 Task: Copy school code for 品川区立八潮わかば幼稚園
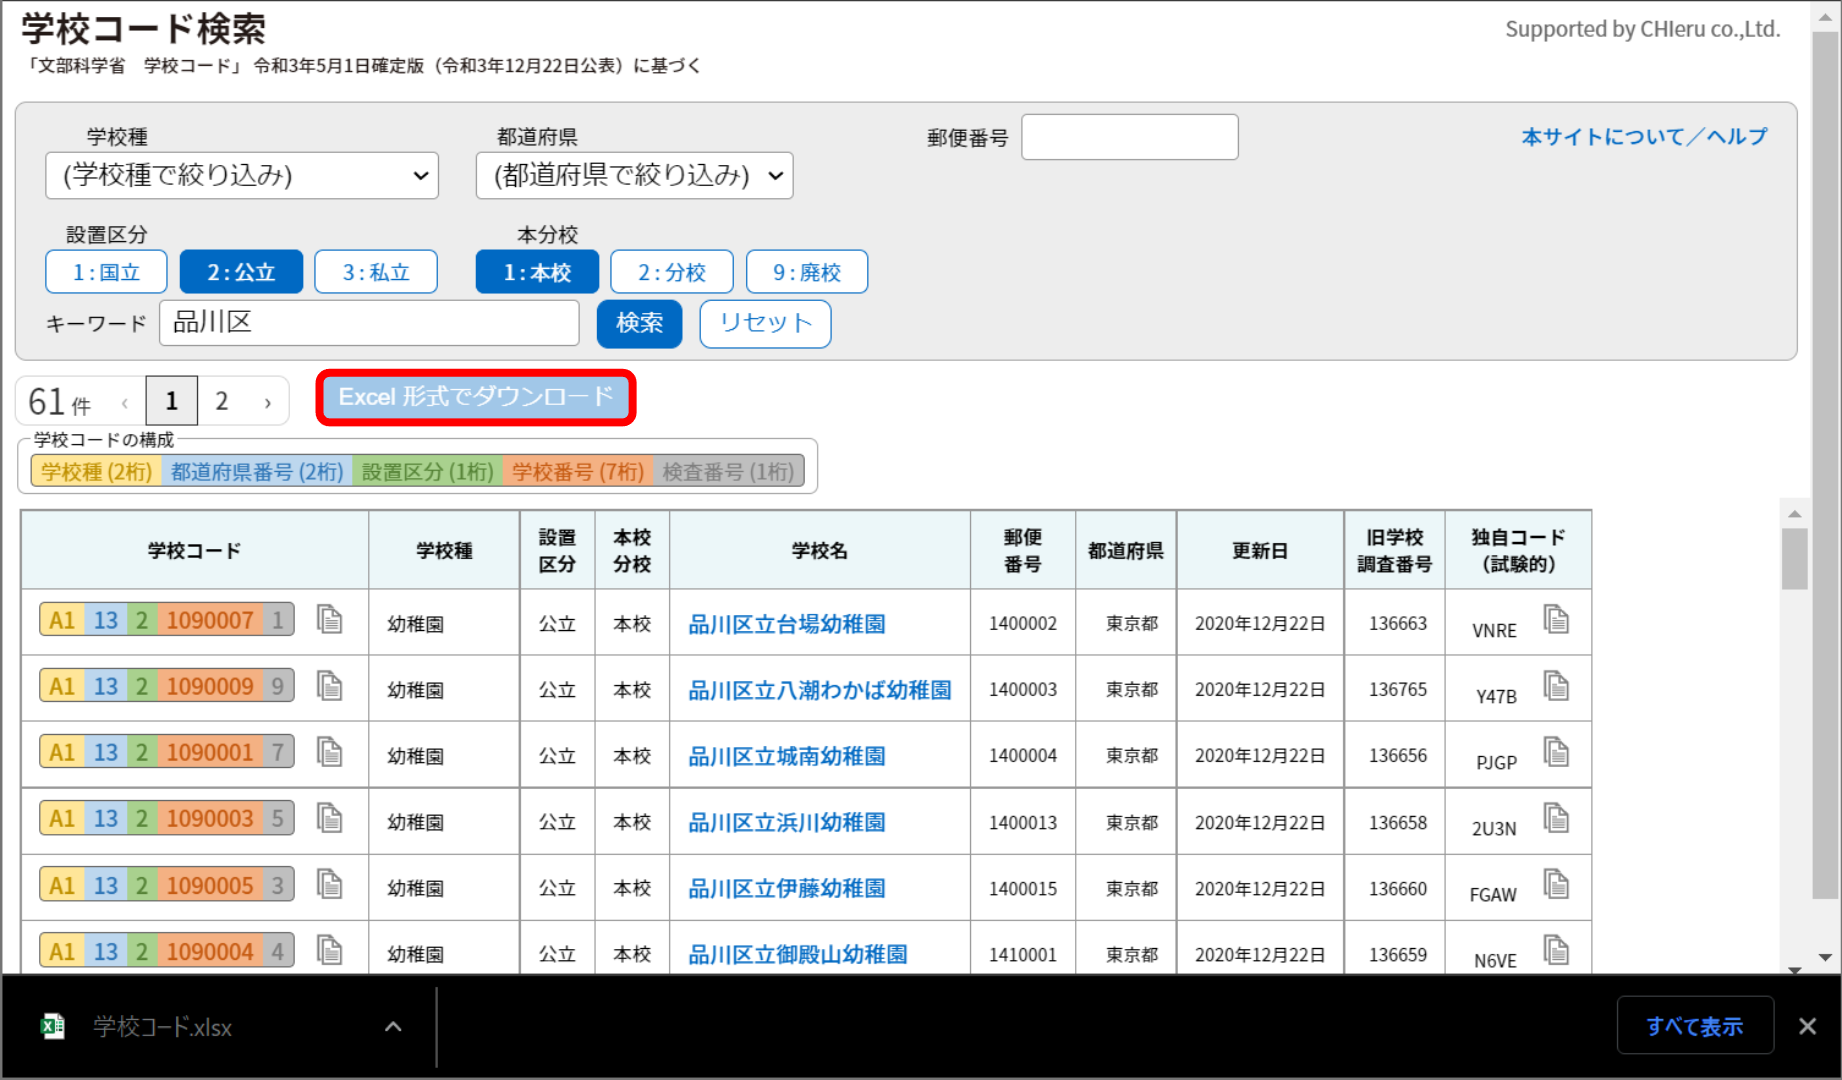point(330,686)
